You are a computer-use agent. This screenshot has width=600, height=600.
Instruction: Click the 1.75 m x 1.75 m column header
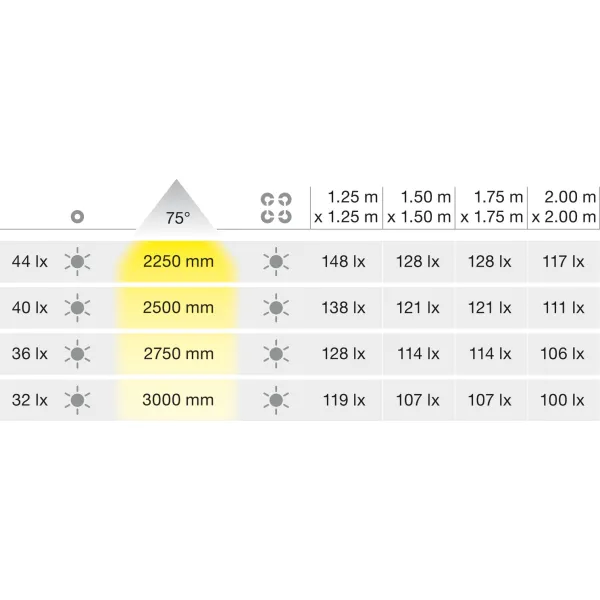pyautogui.click(x=492, y=207)
